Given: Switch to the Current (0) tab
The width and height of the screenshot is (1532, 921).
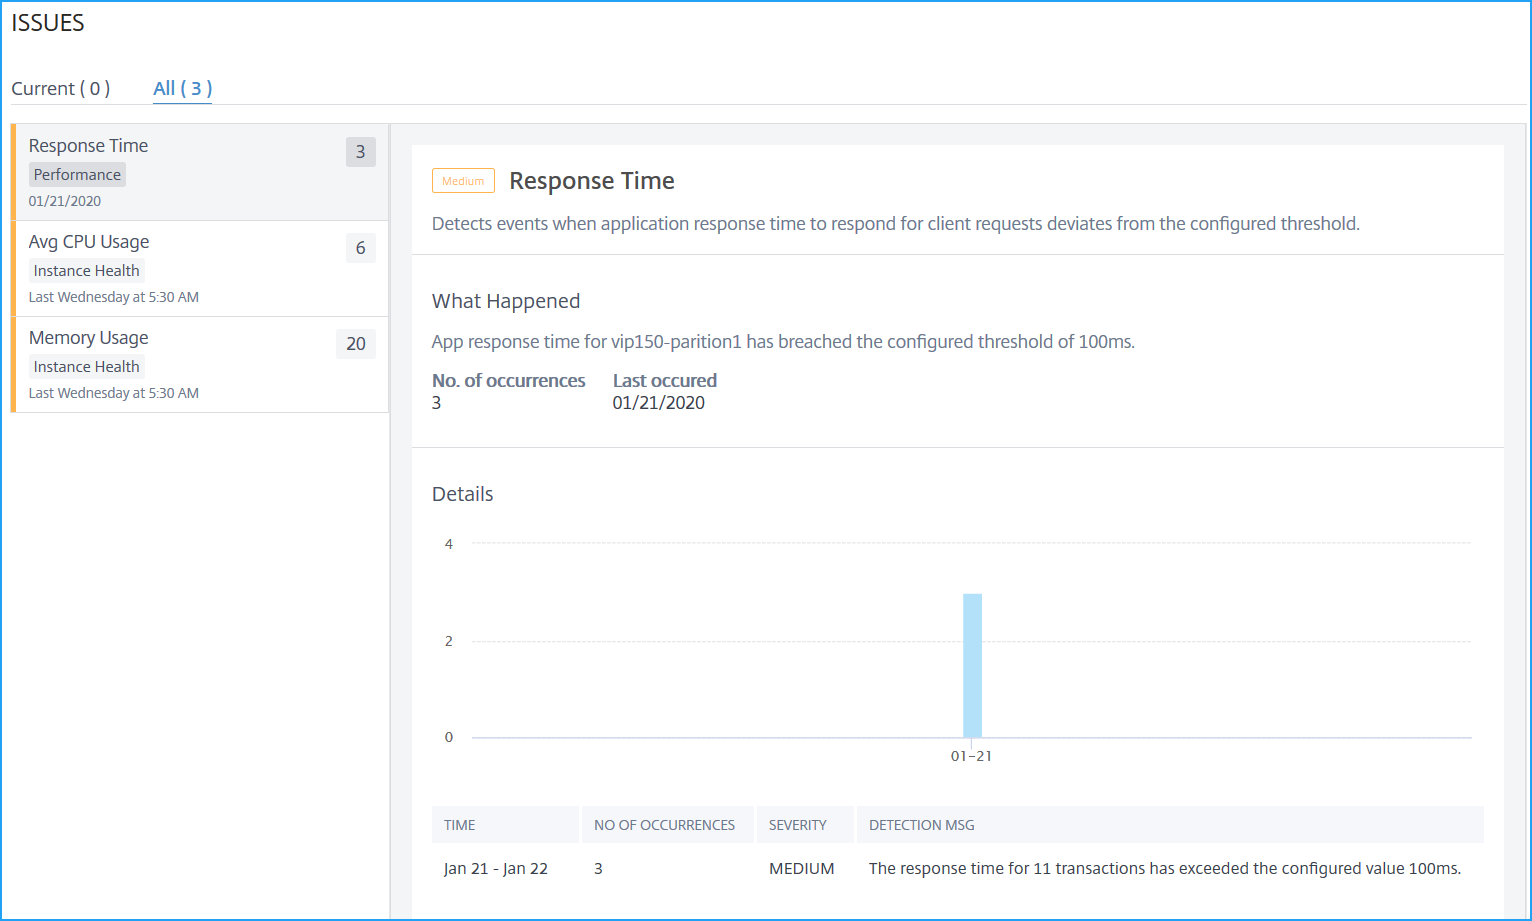Looking at the screenshot, I should coord(61,88).
